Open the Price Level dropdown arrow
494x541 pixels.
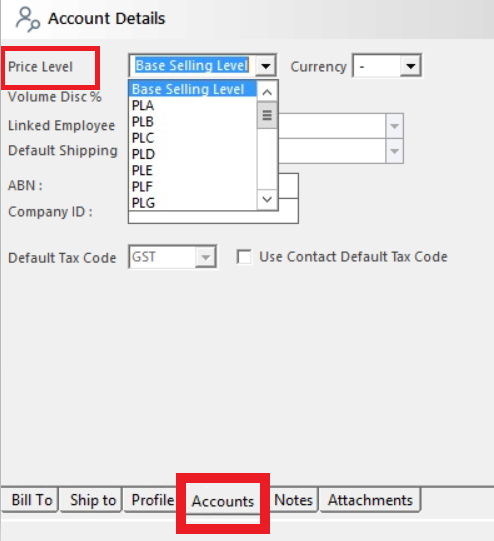266,65
